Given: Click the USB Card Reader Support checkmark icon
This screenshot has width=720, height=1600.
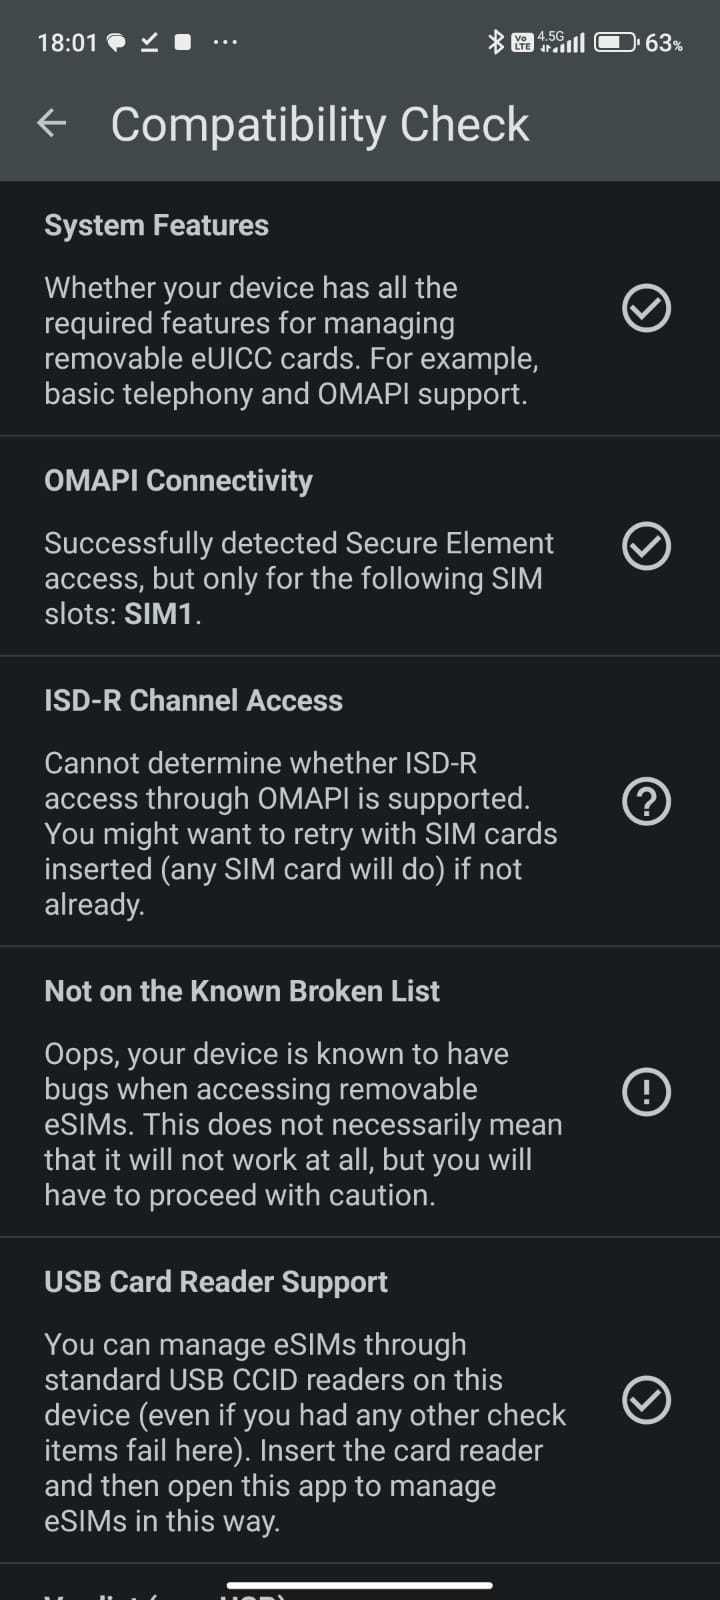Looking at the screenshot, I should pyautogui.click(x=646, y=1400).
